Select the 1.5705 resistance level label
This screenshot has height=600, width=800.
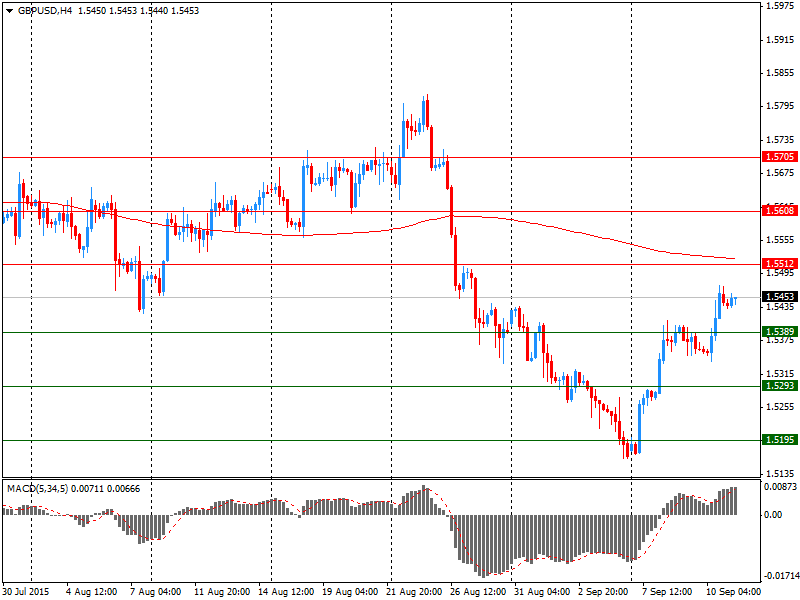click(780, 157)
